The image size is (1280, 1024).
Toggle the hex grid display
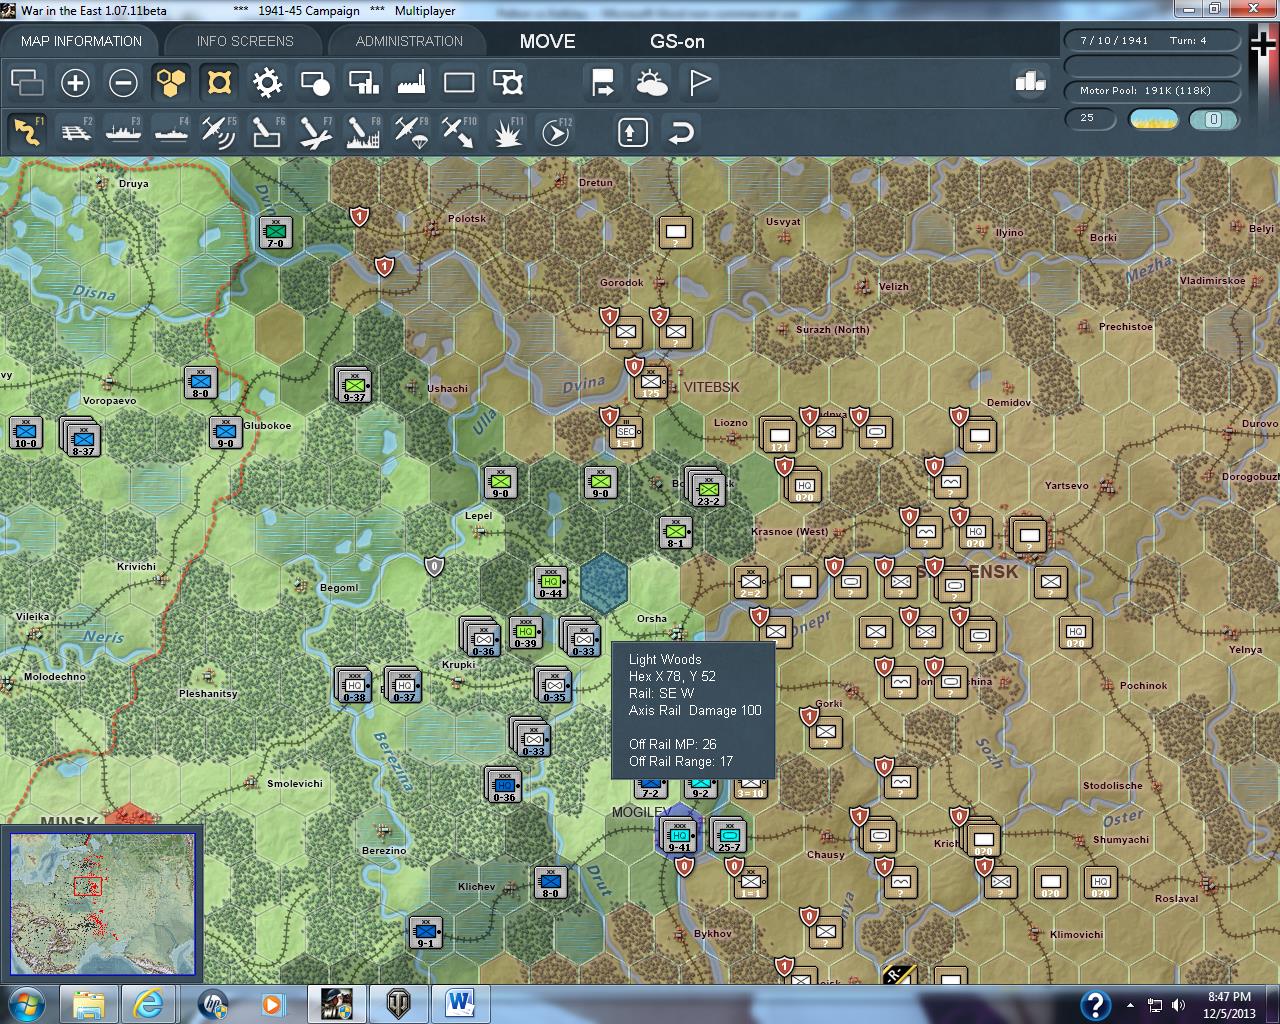(x=171, y=82)
